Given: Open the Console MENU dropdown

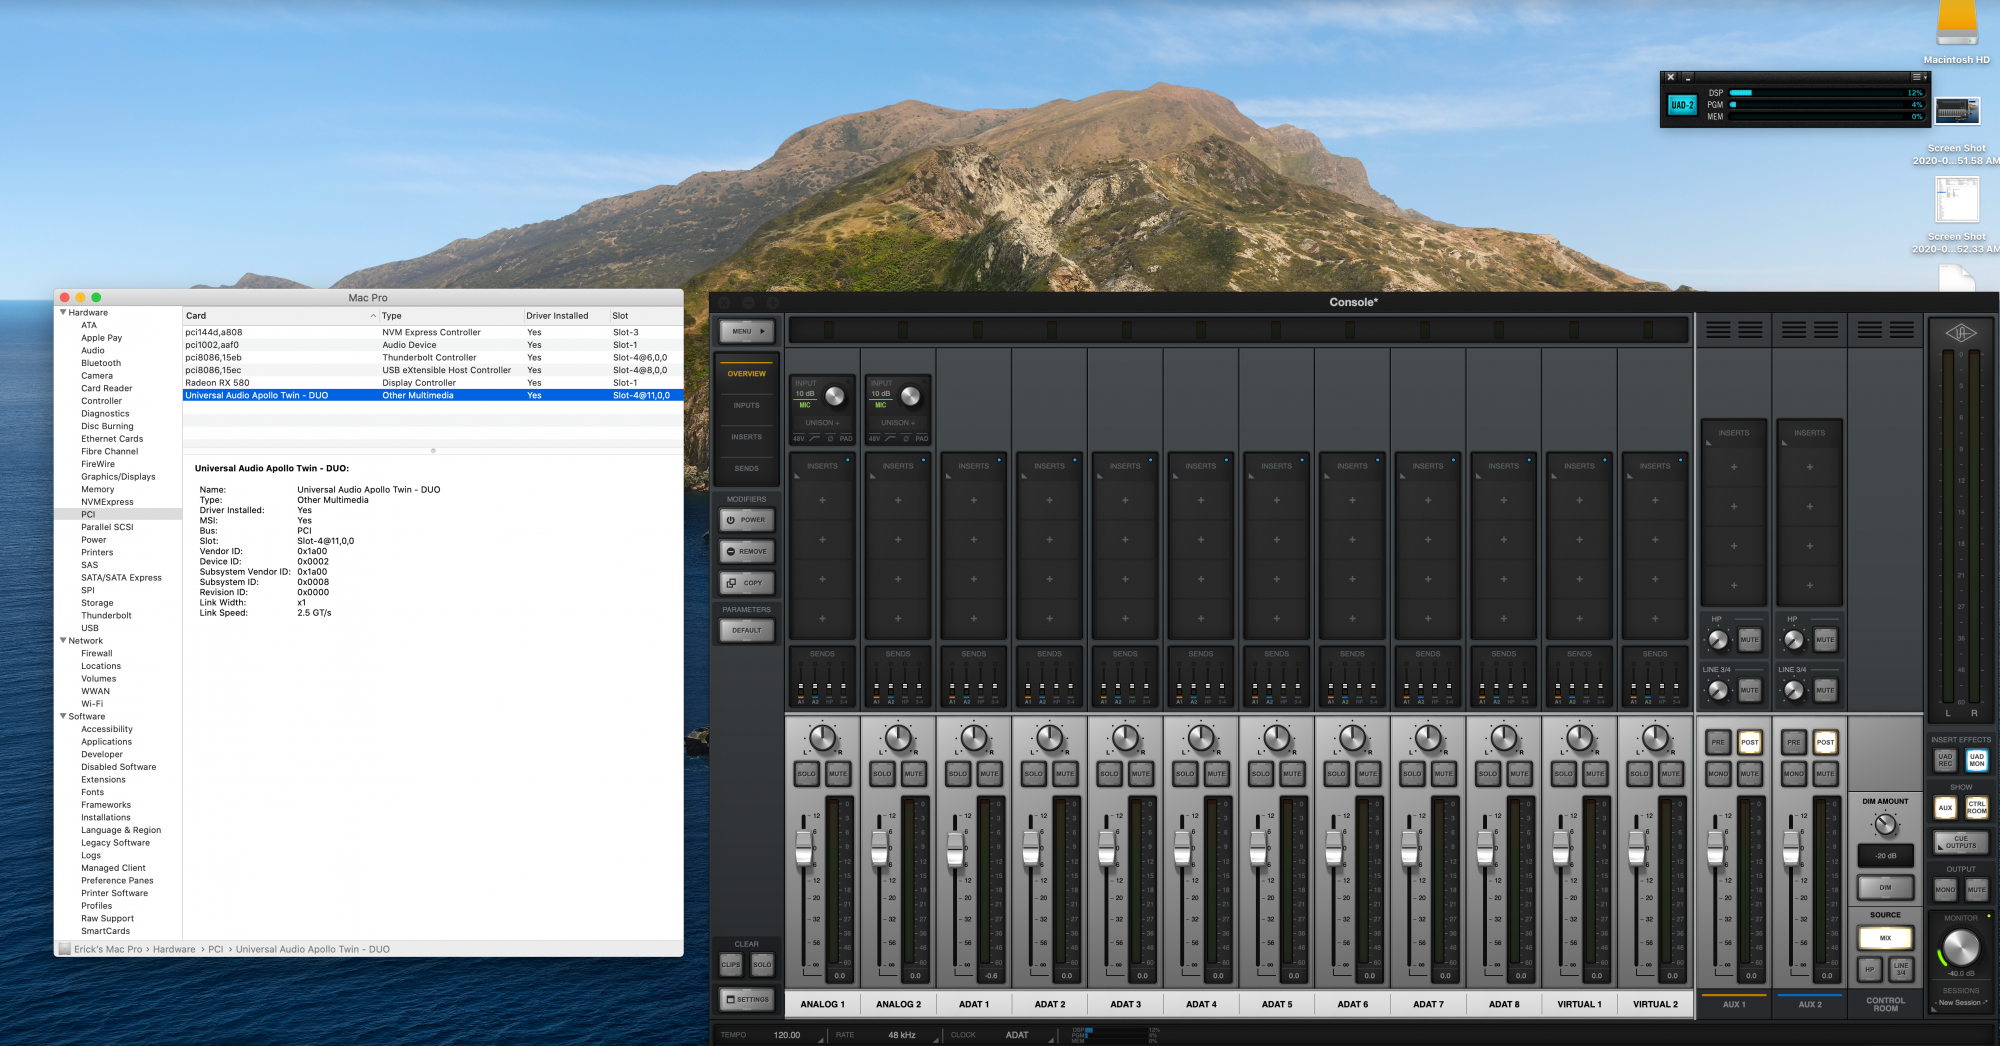Looking at the screenshot, I should (x=746, y=331).
